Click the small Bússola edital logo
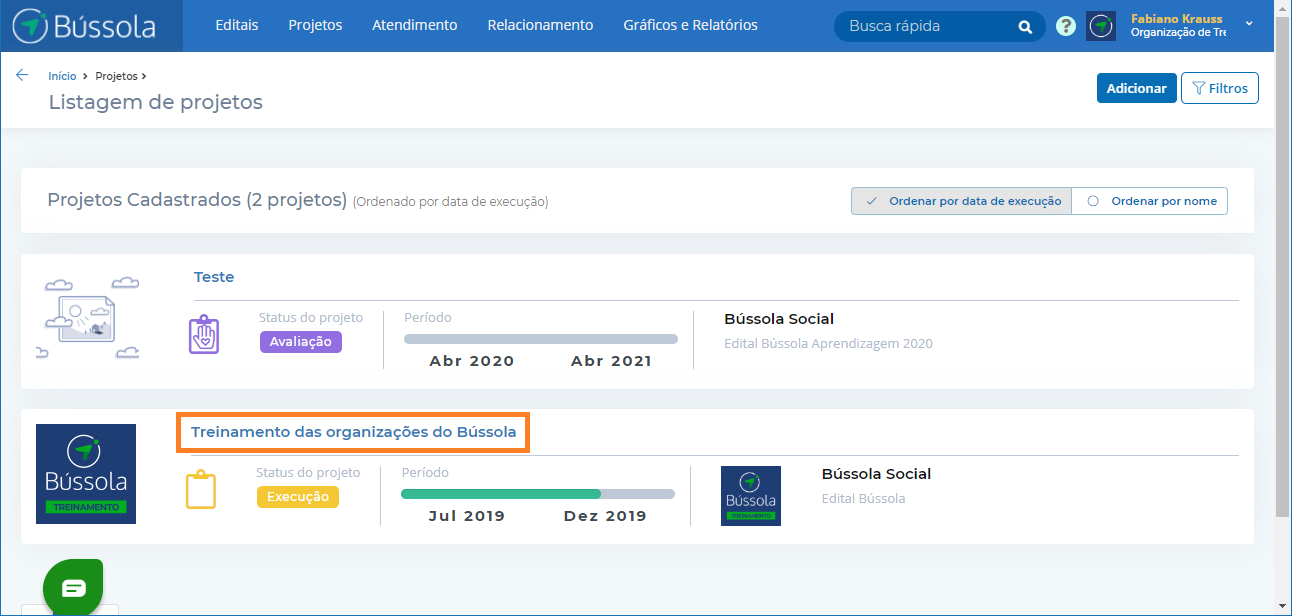 click(x=751, y=496)
